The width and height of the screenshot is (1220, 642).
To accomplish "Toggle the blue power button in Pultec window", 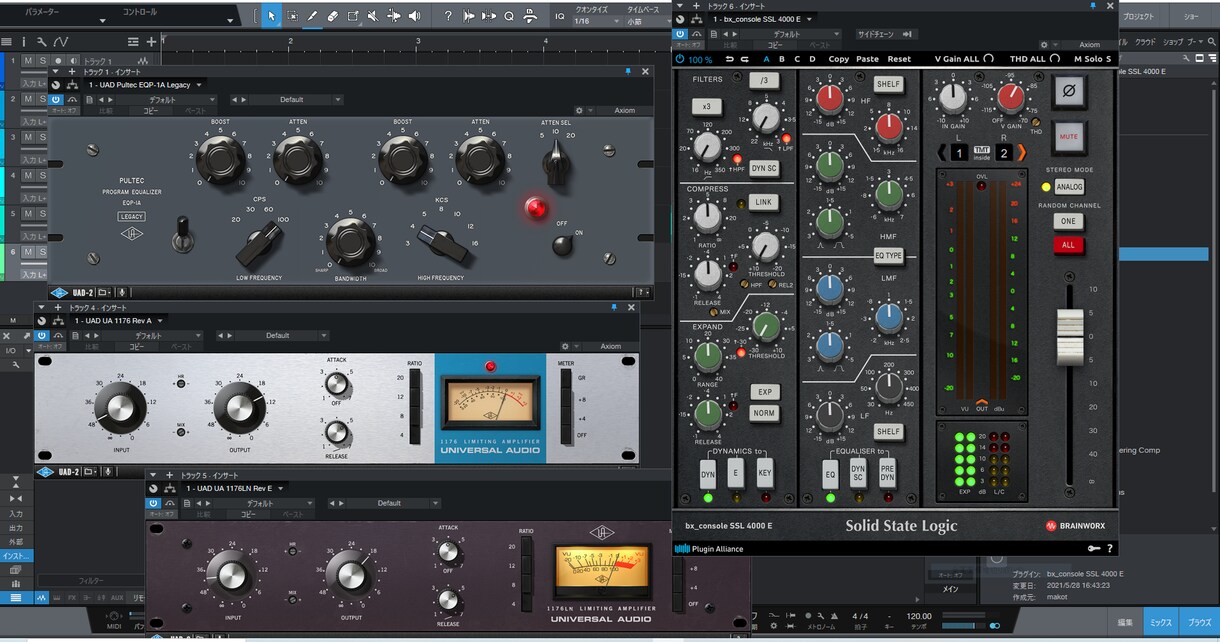I will click(x=56, y=100).
